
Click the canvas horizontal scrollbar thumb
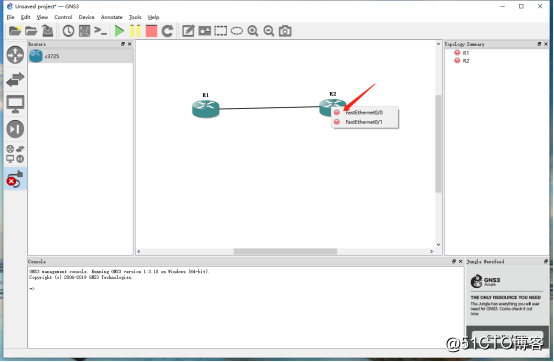285,251
